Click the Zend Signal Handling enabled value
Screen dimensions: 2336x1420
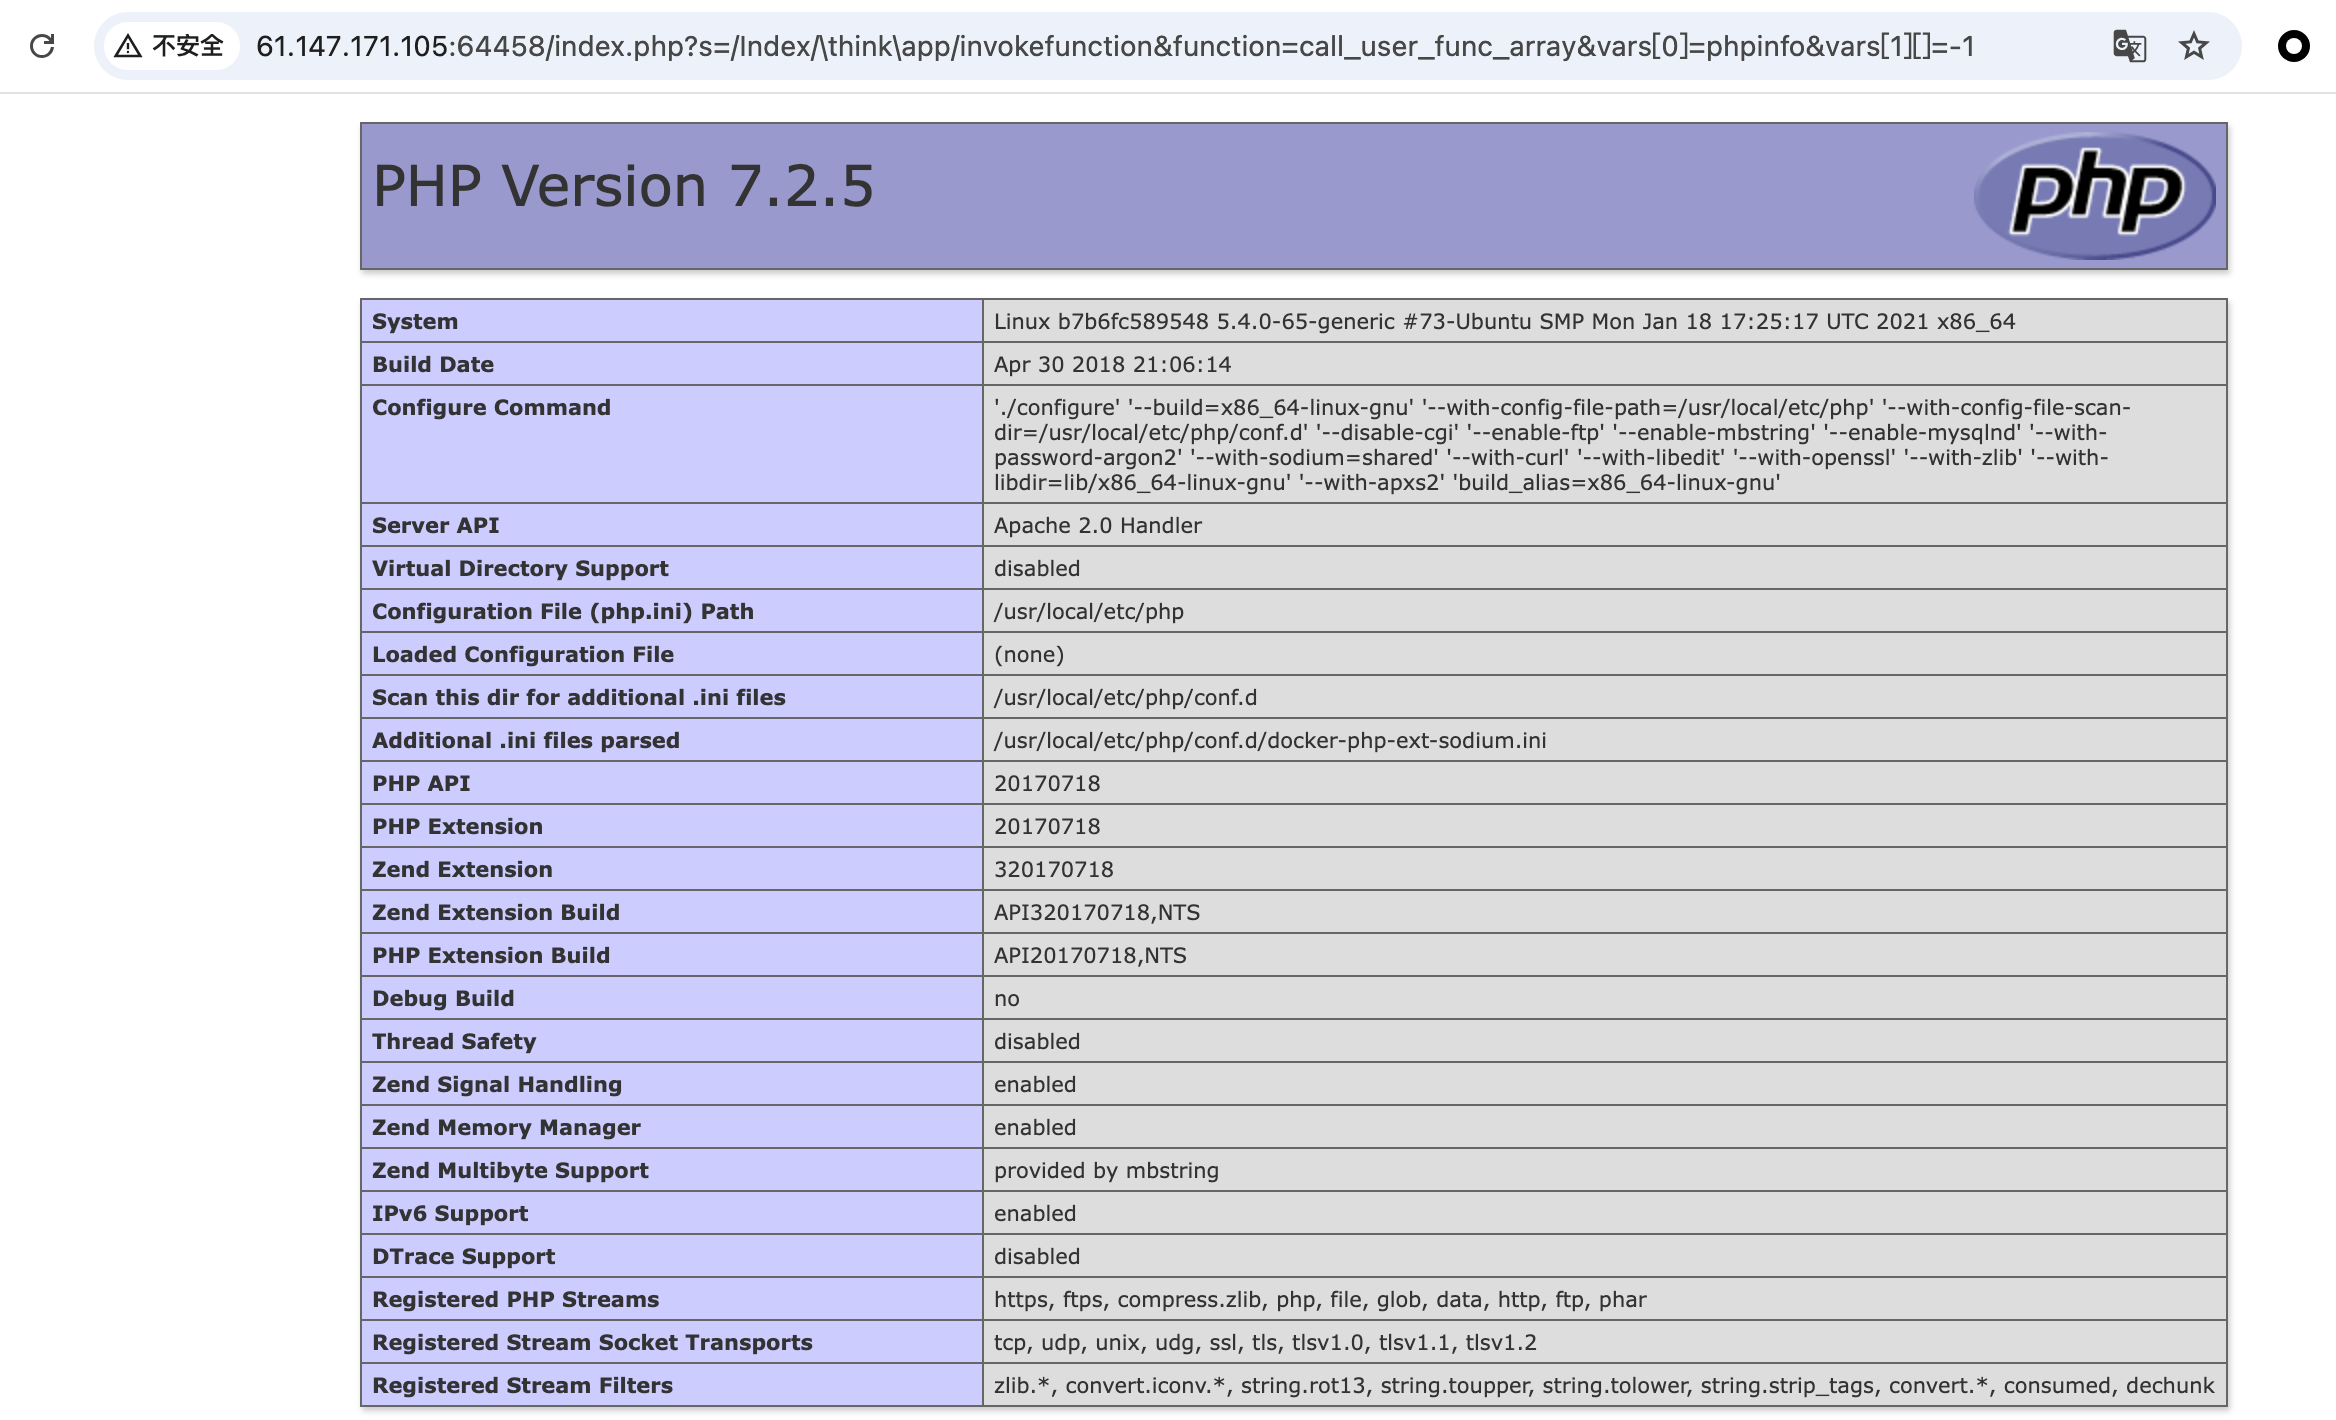pos(1034,1084)
